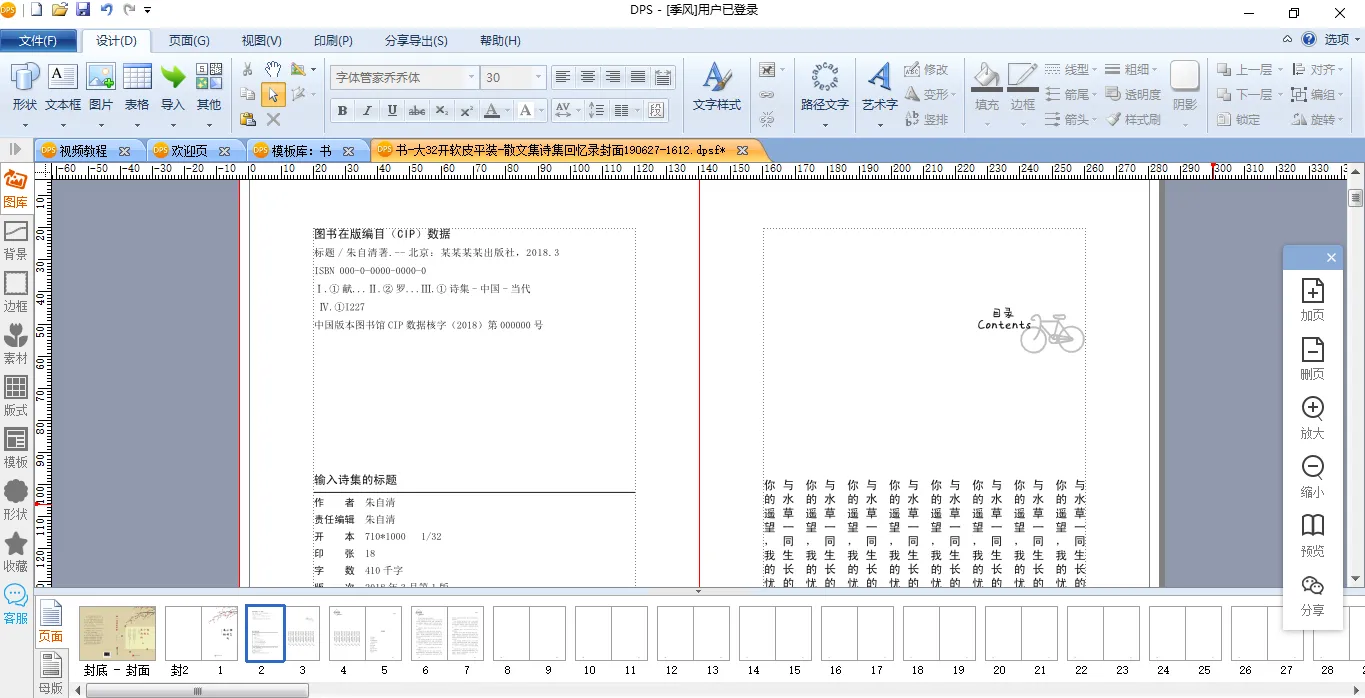The height and width of the screenshot is (698, 1365).
Task: Click 加页 to add a page
Action: coord(1312,299)
